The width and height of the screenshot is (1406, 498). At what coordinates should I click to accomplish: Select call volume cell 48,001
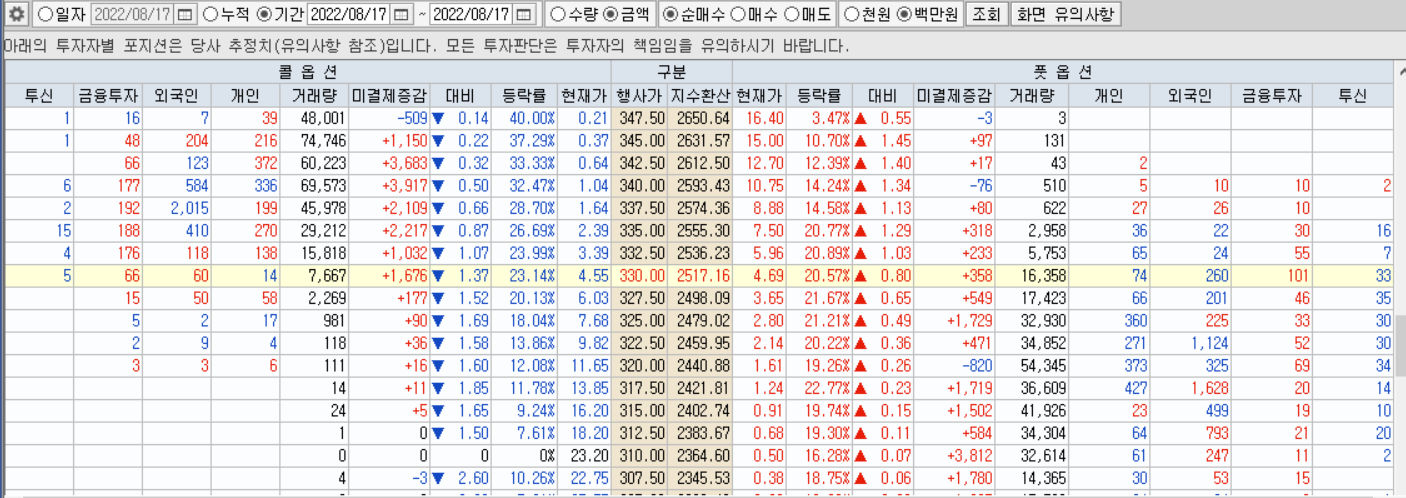[x=314, y=118]
